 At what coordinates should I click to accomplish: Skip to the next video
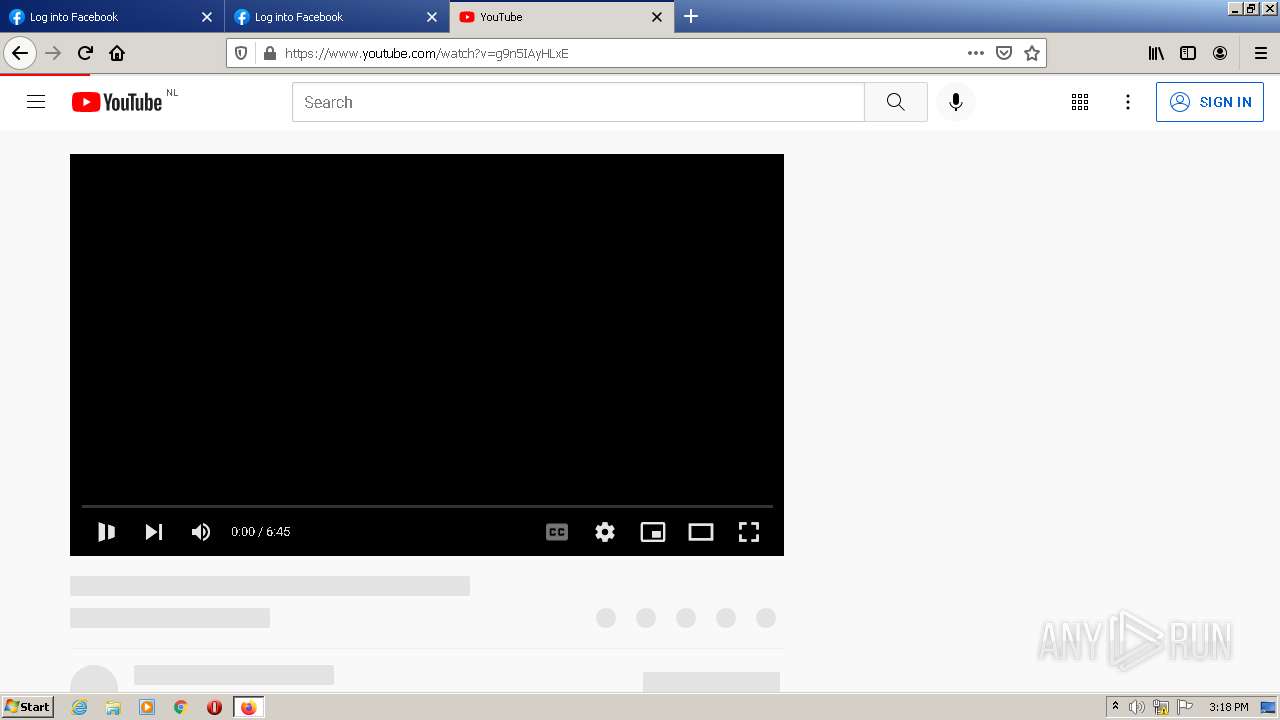click(x=154, y=532)
